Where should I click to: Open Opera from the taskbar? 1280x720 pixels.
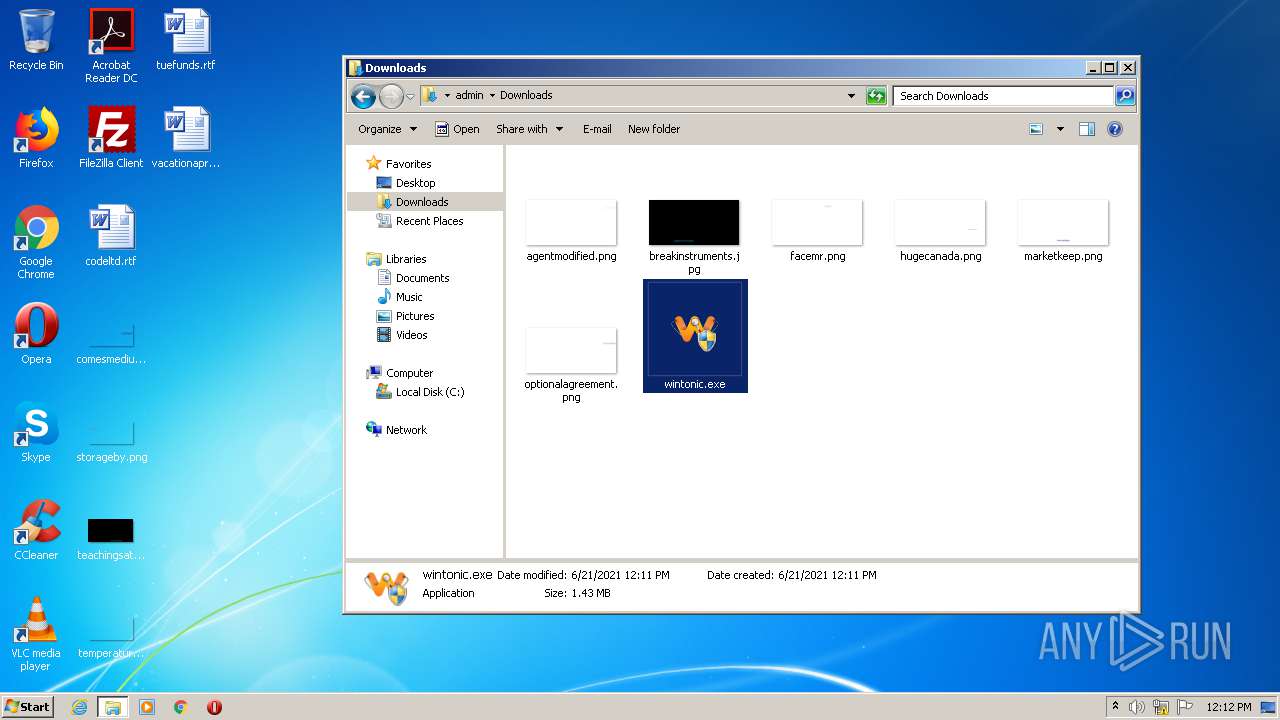tap(214, 707)
